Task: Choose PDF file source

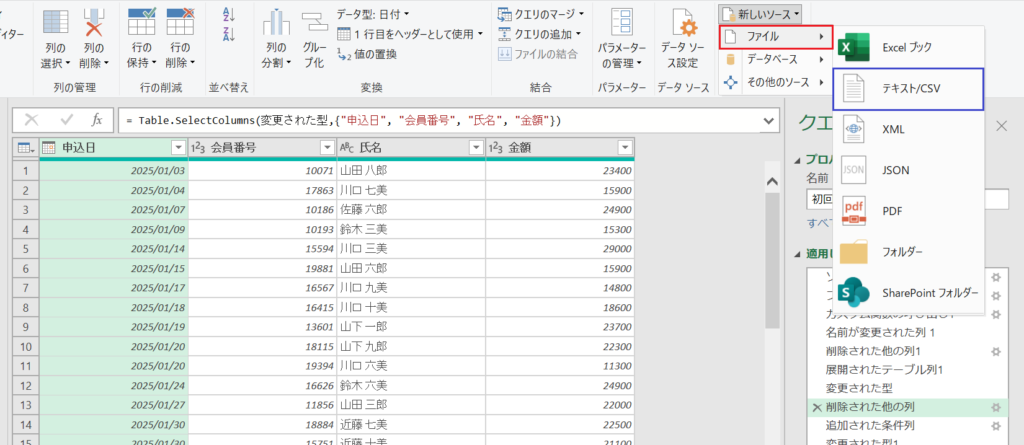Action: point(908,211)
